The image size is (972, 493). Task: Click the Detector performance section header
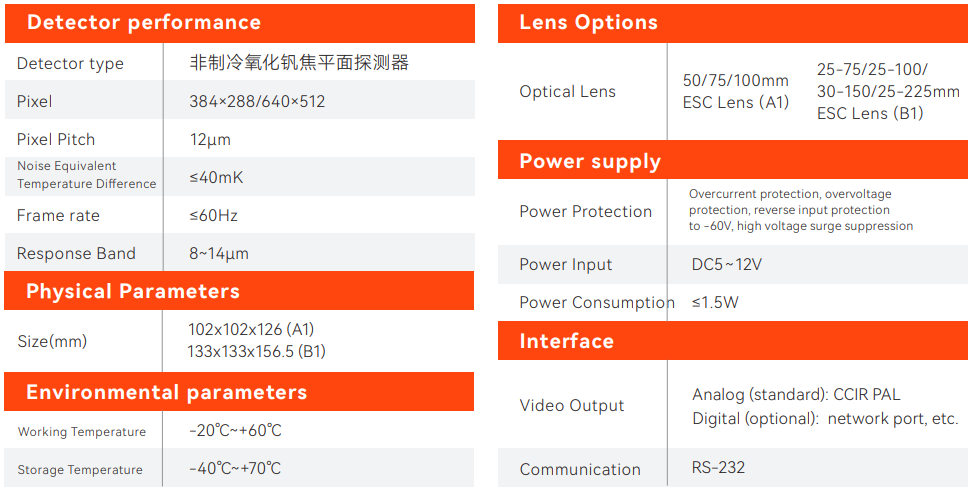click(x=144, y=23)
